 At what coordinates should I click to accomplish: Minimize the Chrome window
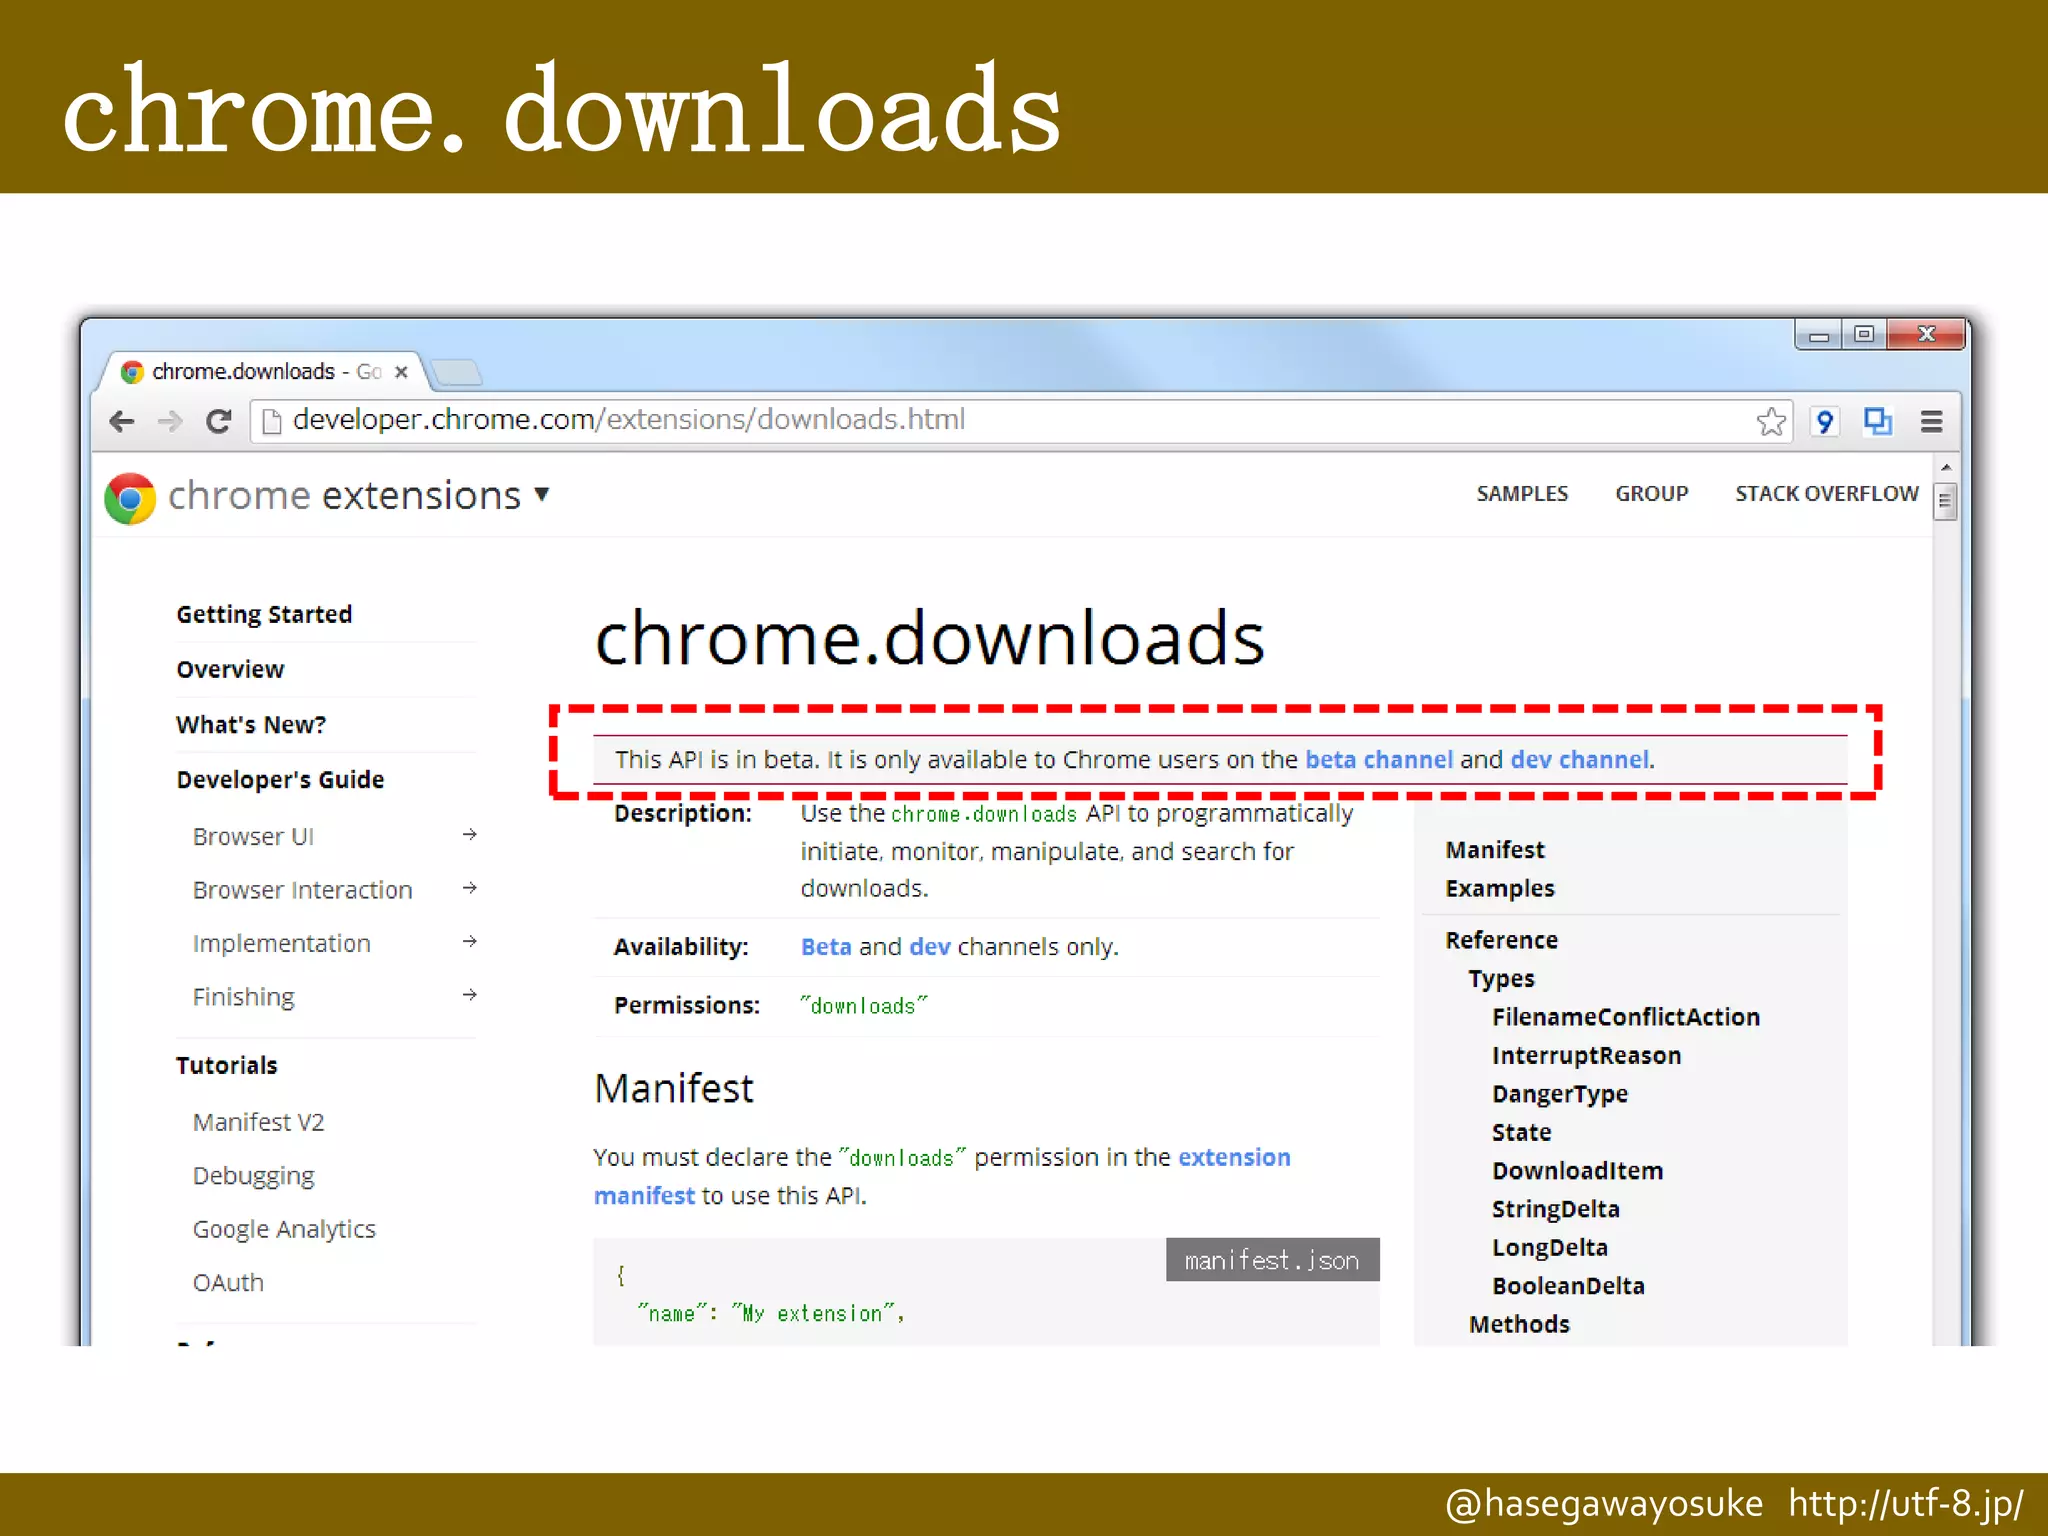point(1819,336)
